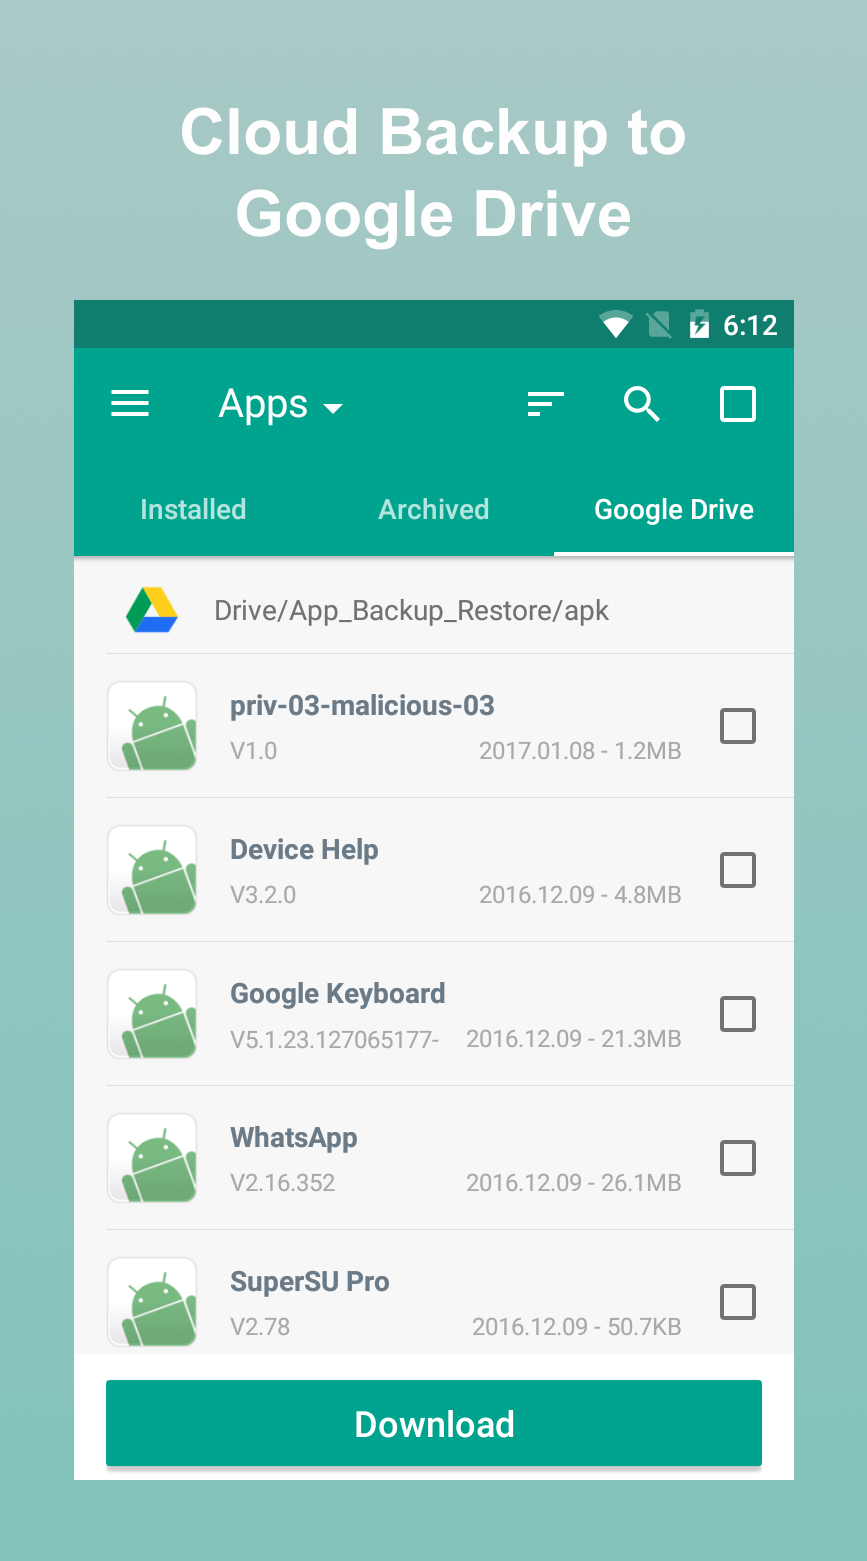This screenshot has height=1561, width=867.
Task: Switch to the Archived tab
Action: tap(433, 510)
